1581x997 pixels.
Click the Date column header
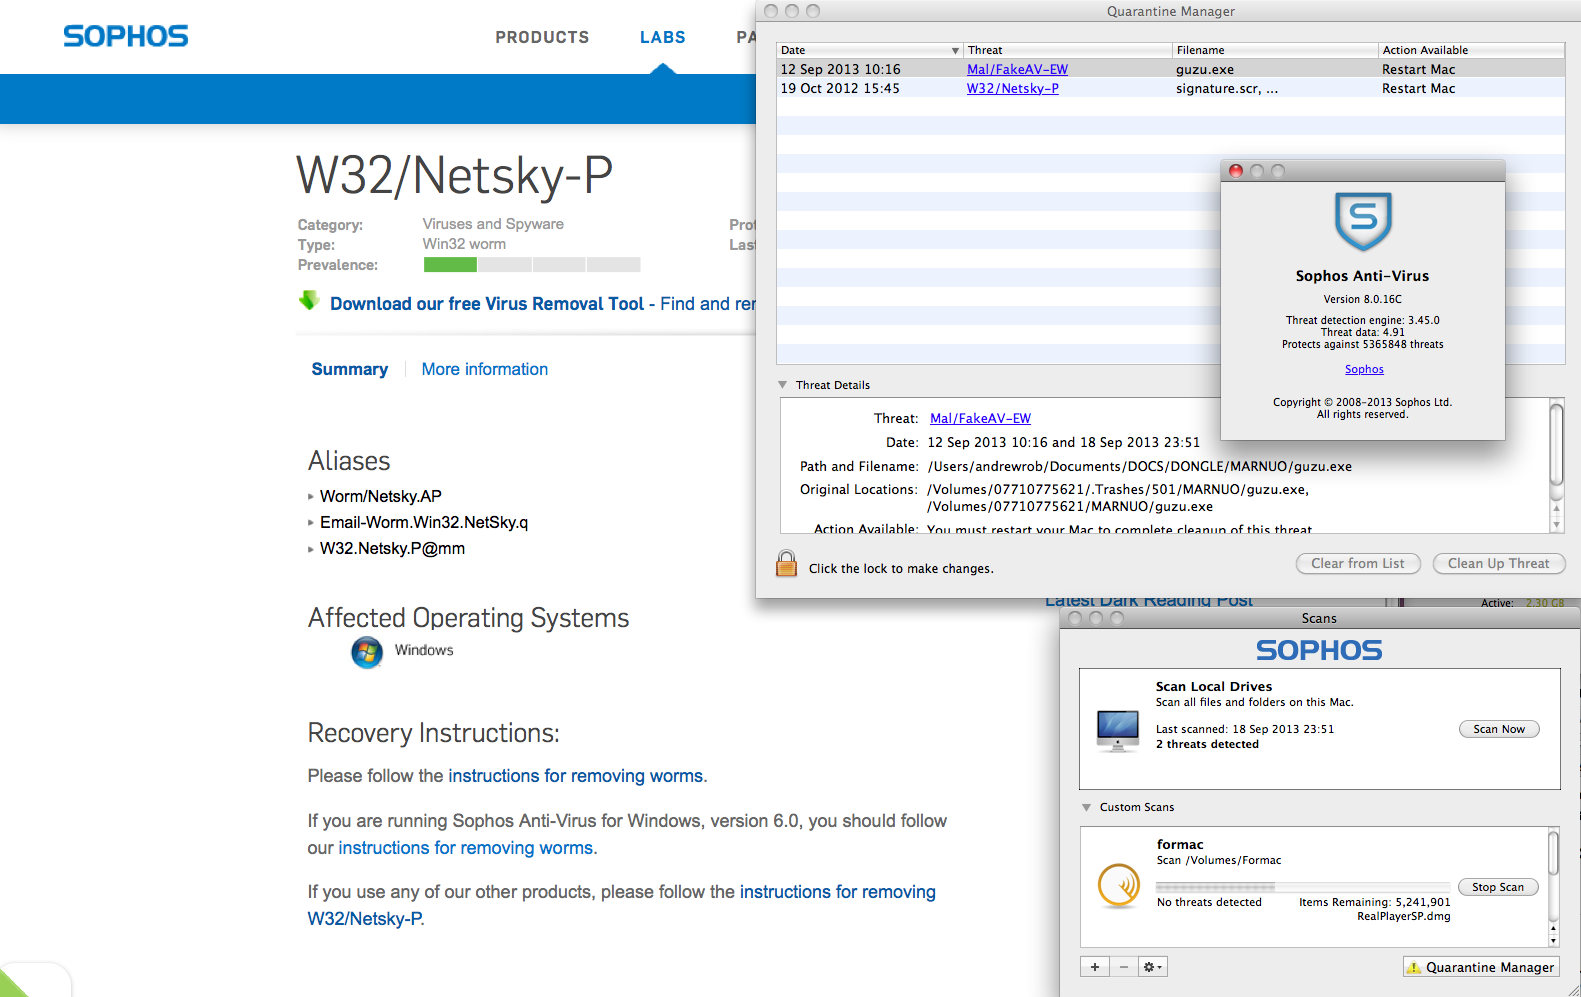pyautogui.click(x=869, y=50)
